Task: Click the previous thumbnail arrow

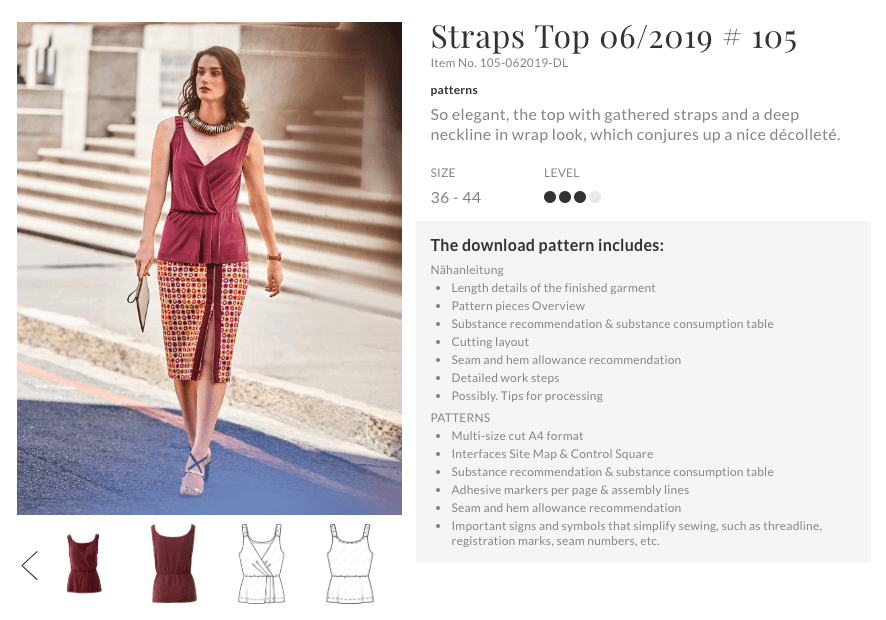Action: coord(29,565)
